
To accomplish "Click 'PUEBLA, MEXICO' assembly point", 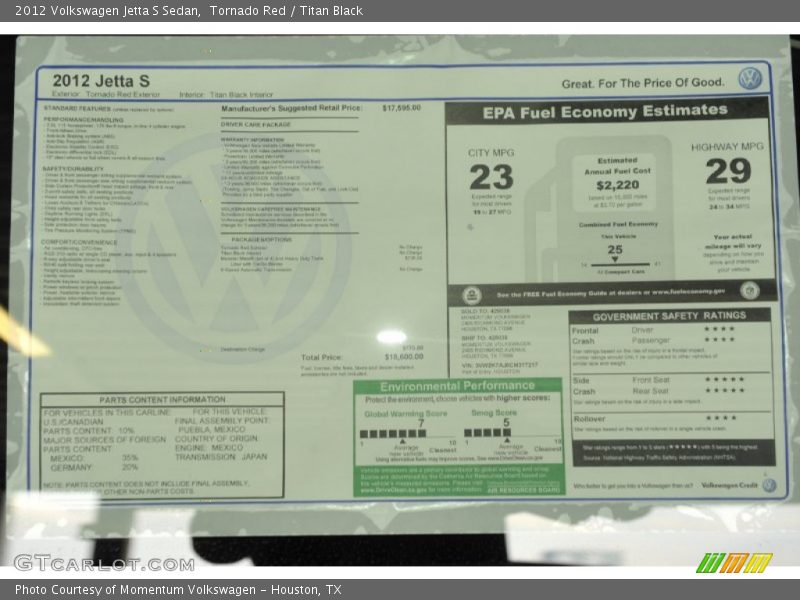I will pyautogui.click(x=211, y=430).
